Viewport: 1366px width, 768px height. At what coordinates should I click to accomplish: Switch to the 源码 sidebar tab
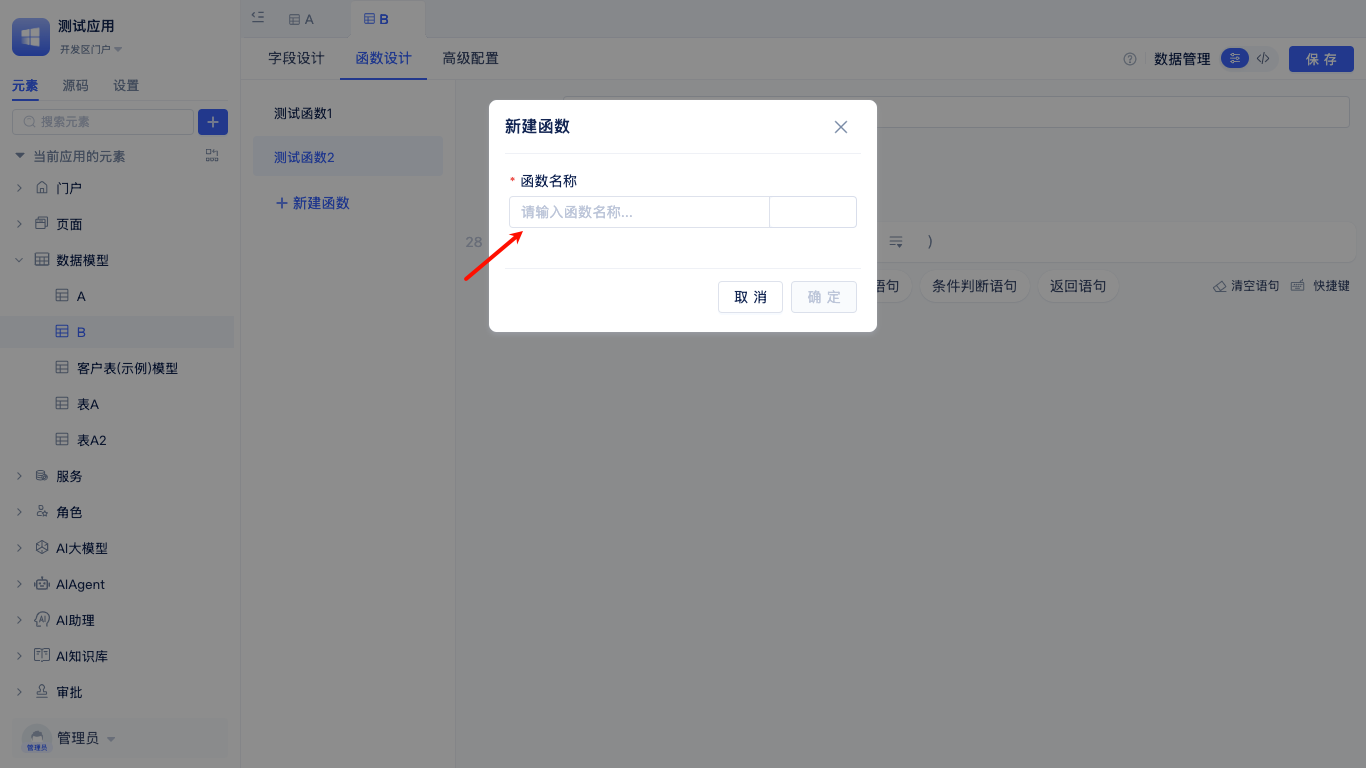75,86
